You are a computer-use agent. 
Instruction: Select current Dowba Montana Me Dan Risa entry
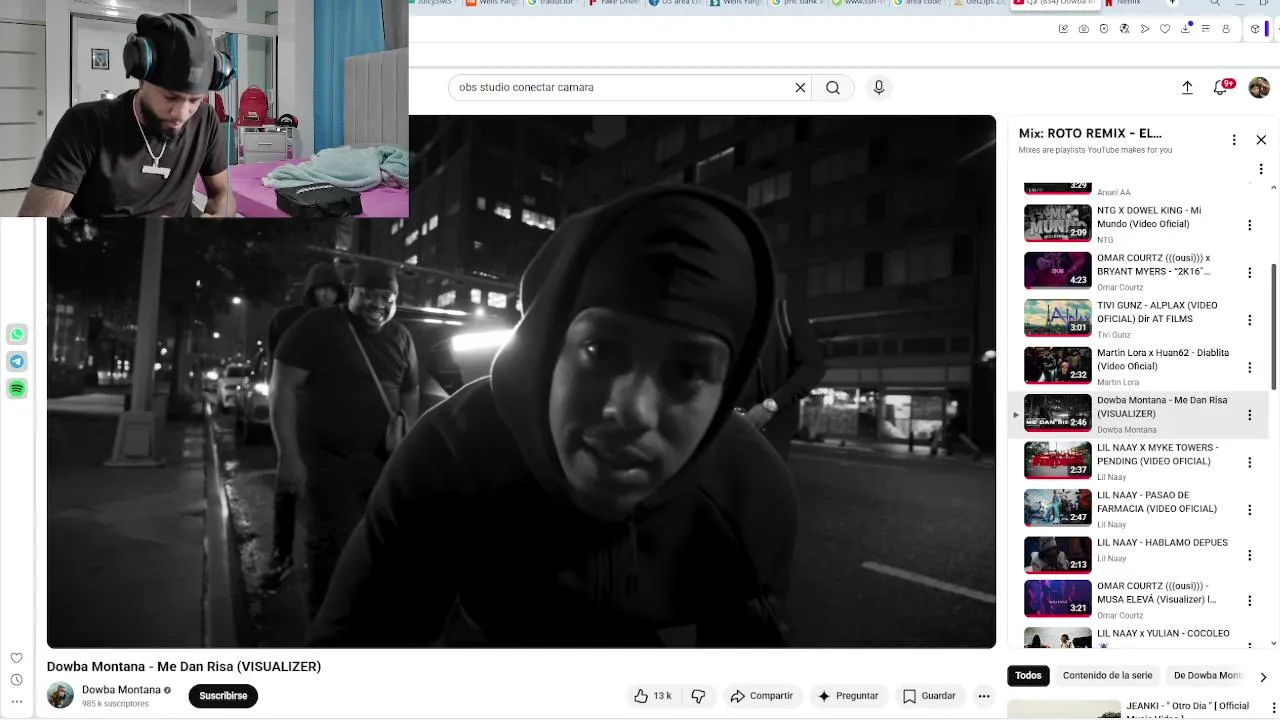pos(1139,414)
